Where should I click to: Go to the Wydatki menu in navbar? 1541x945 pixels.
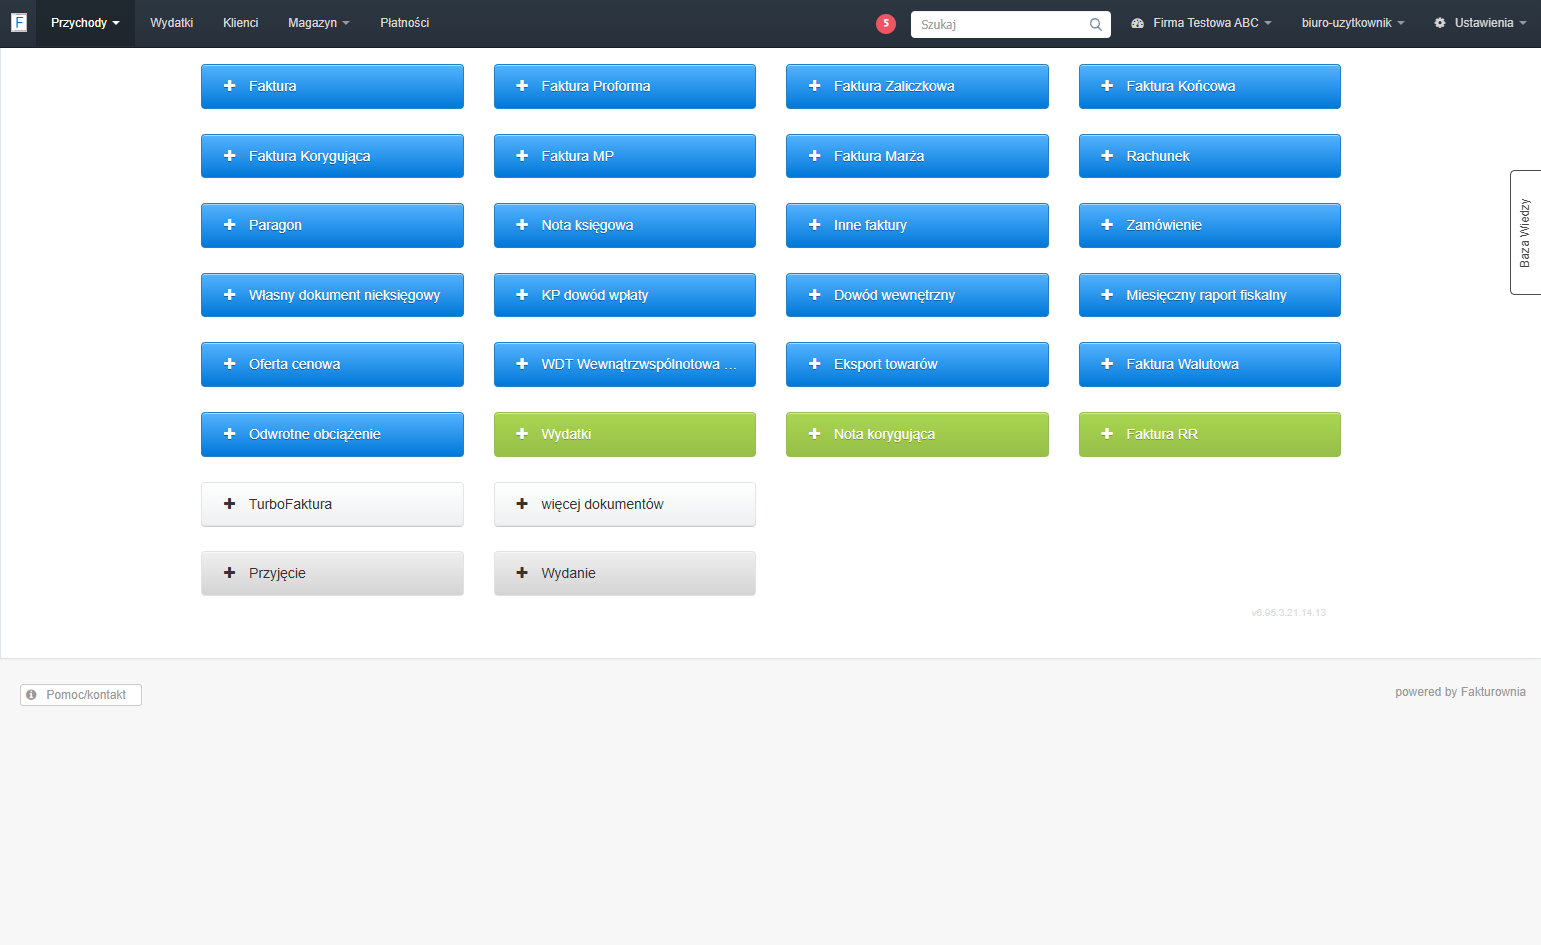point(172,23)
